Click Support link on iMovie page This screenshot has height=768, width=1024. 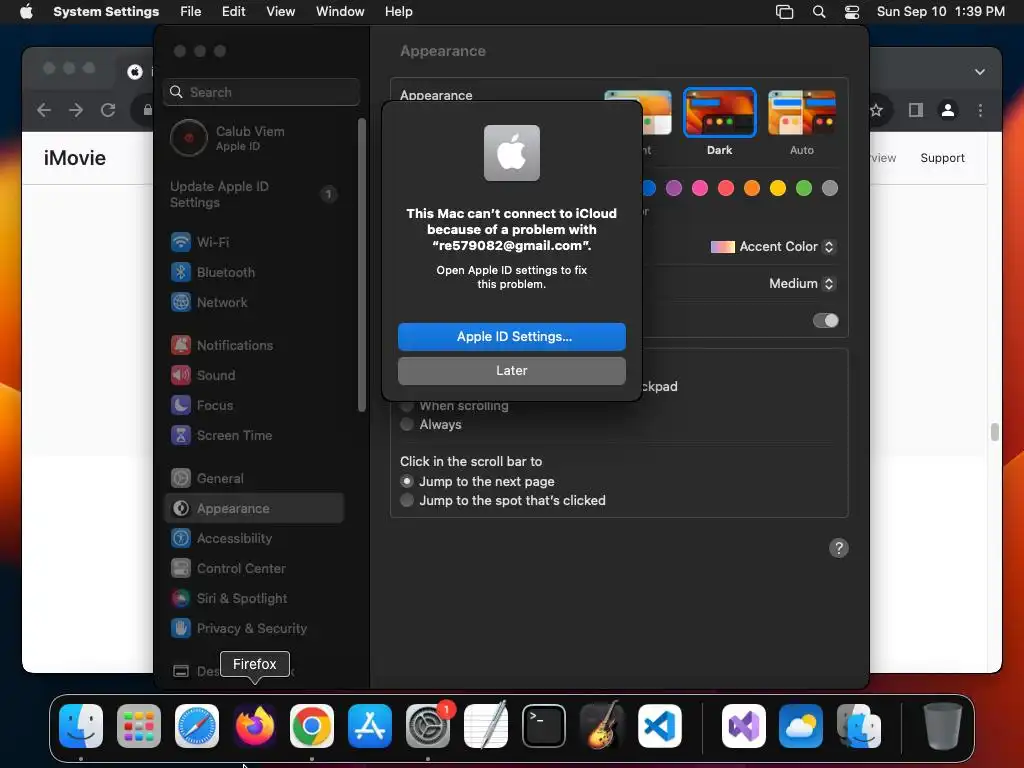click(942, 158)
